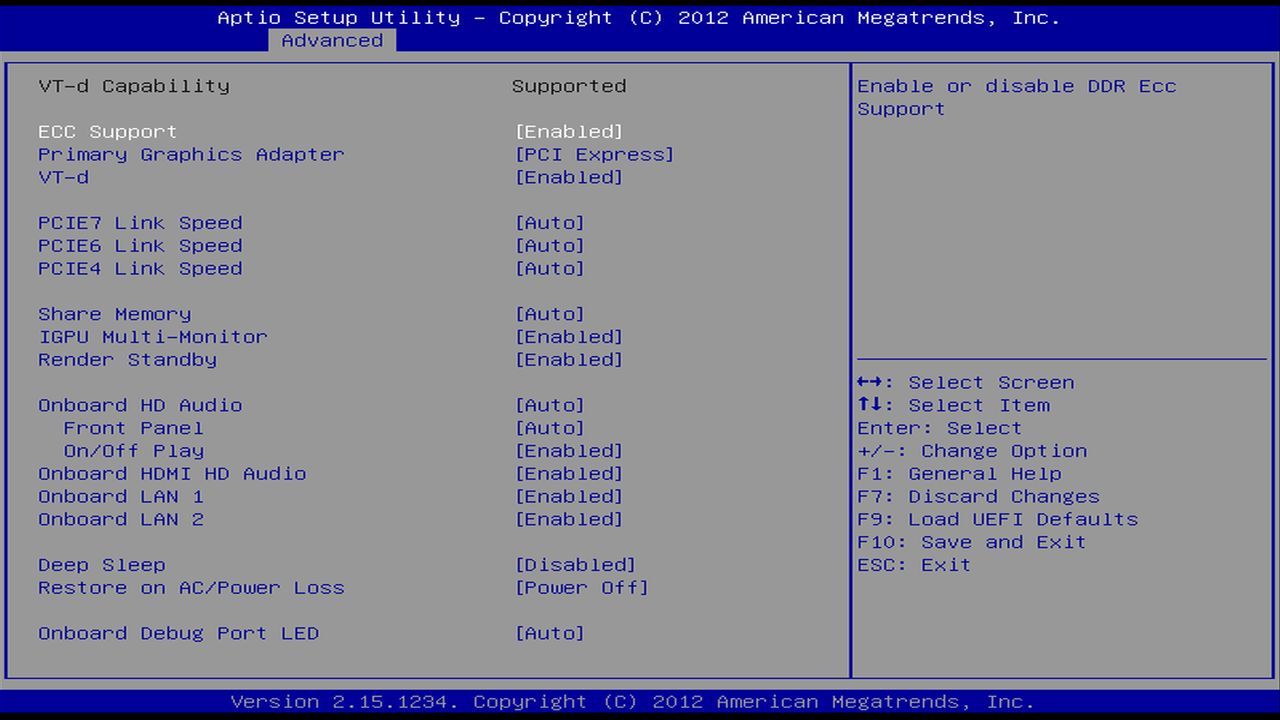Click the VT-d Capability label
Viewport: 1280px width, 720px height.
pos(134,86)
